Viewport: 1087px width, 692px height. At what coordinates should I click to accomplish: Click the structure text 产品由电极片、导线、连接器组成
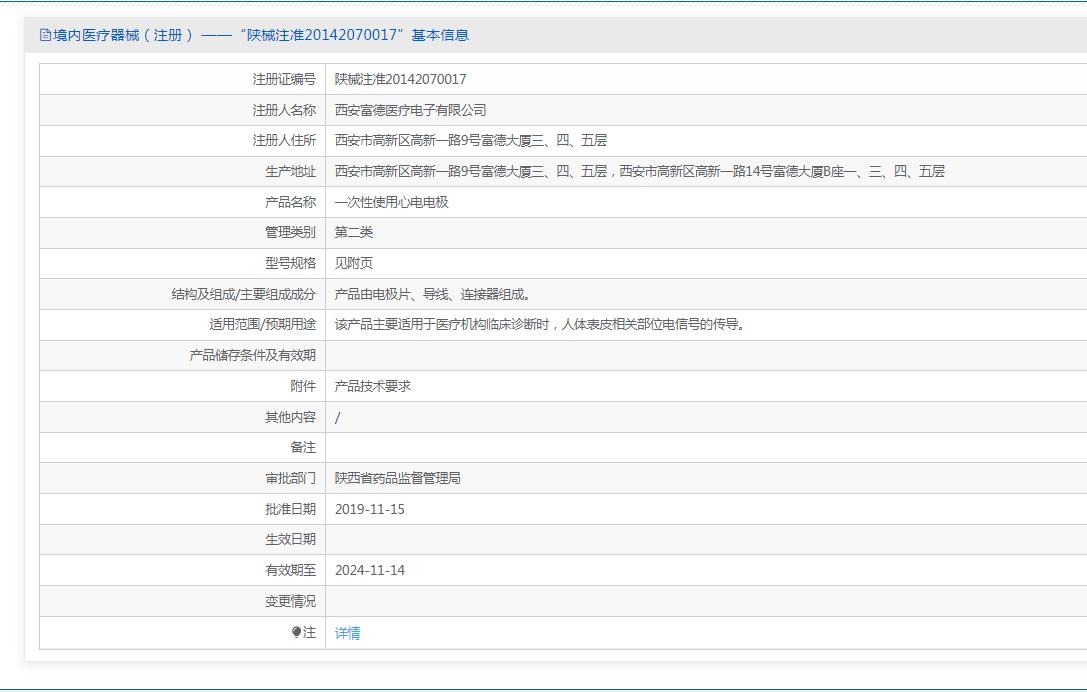point(432,294)
